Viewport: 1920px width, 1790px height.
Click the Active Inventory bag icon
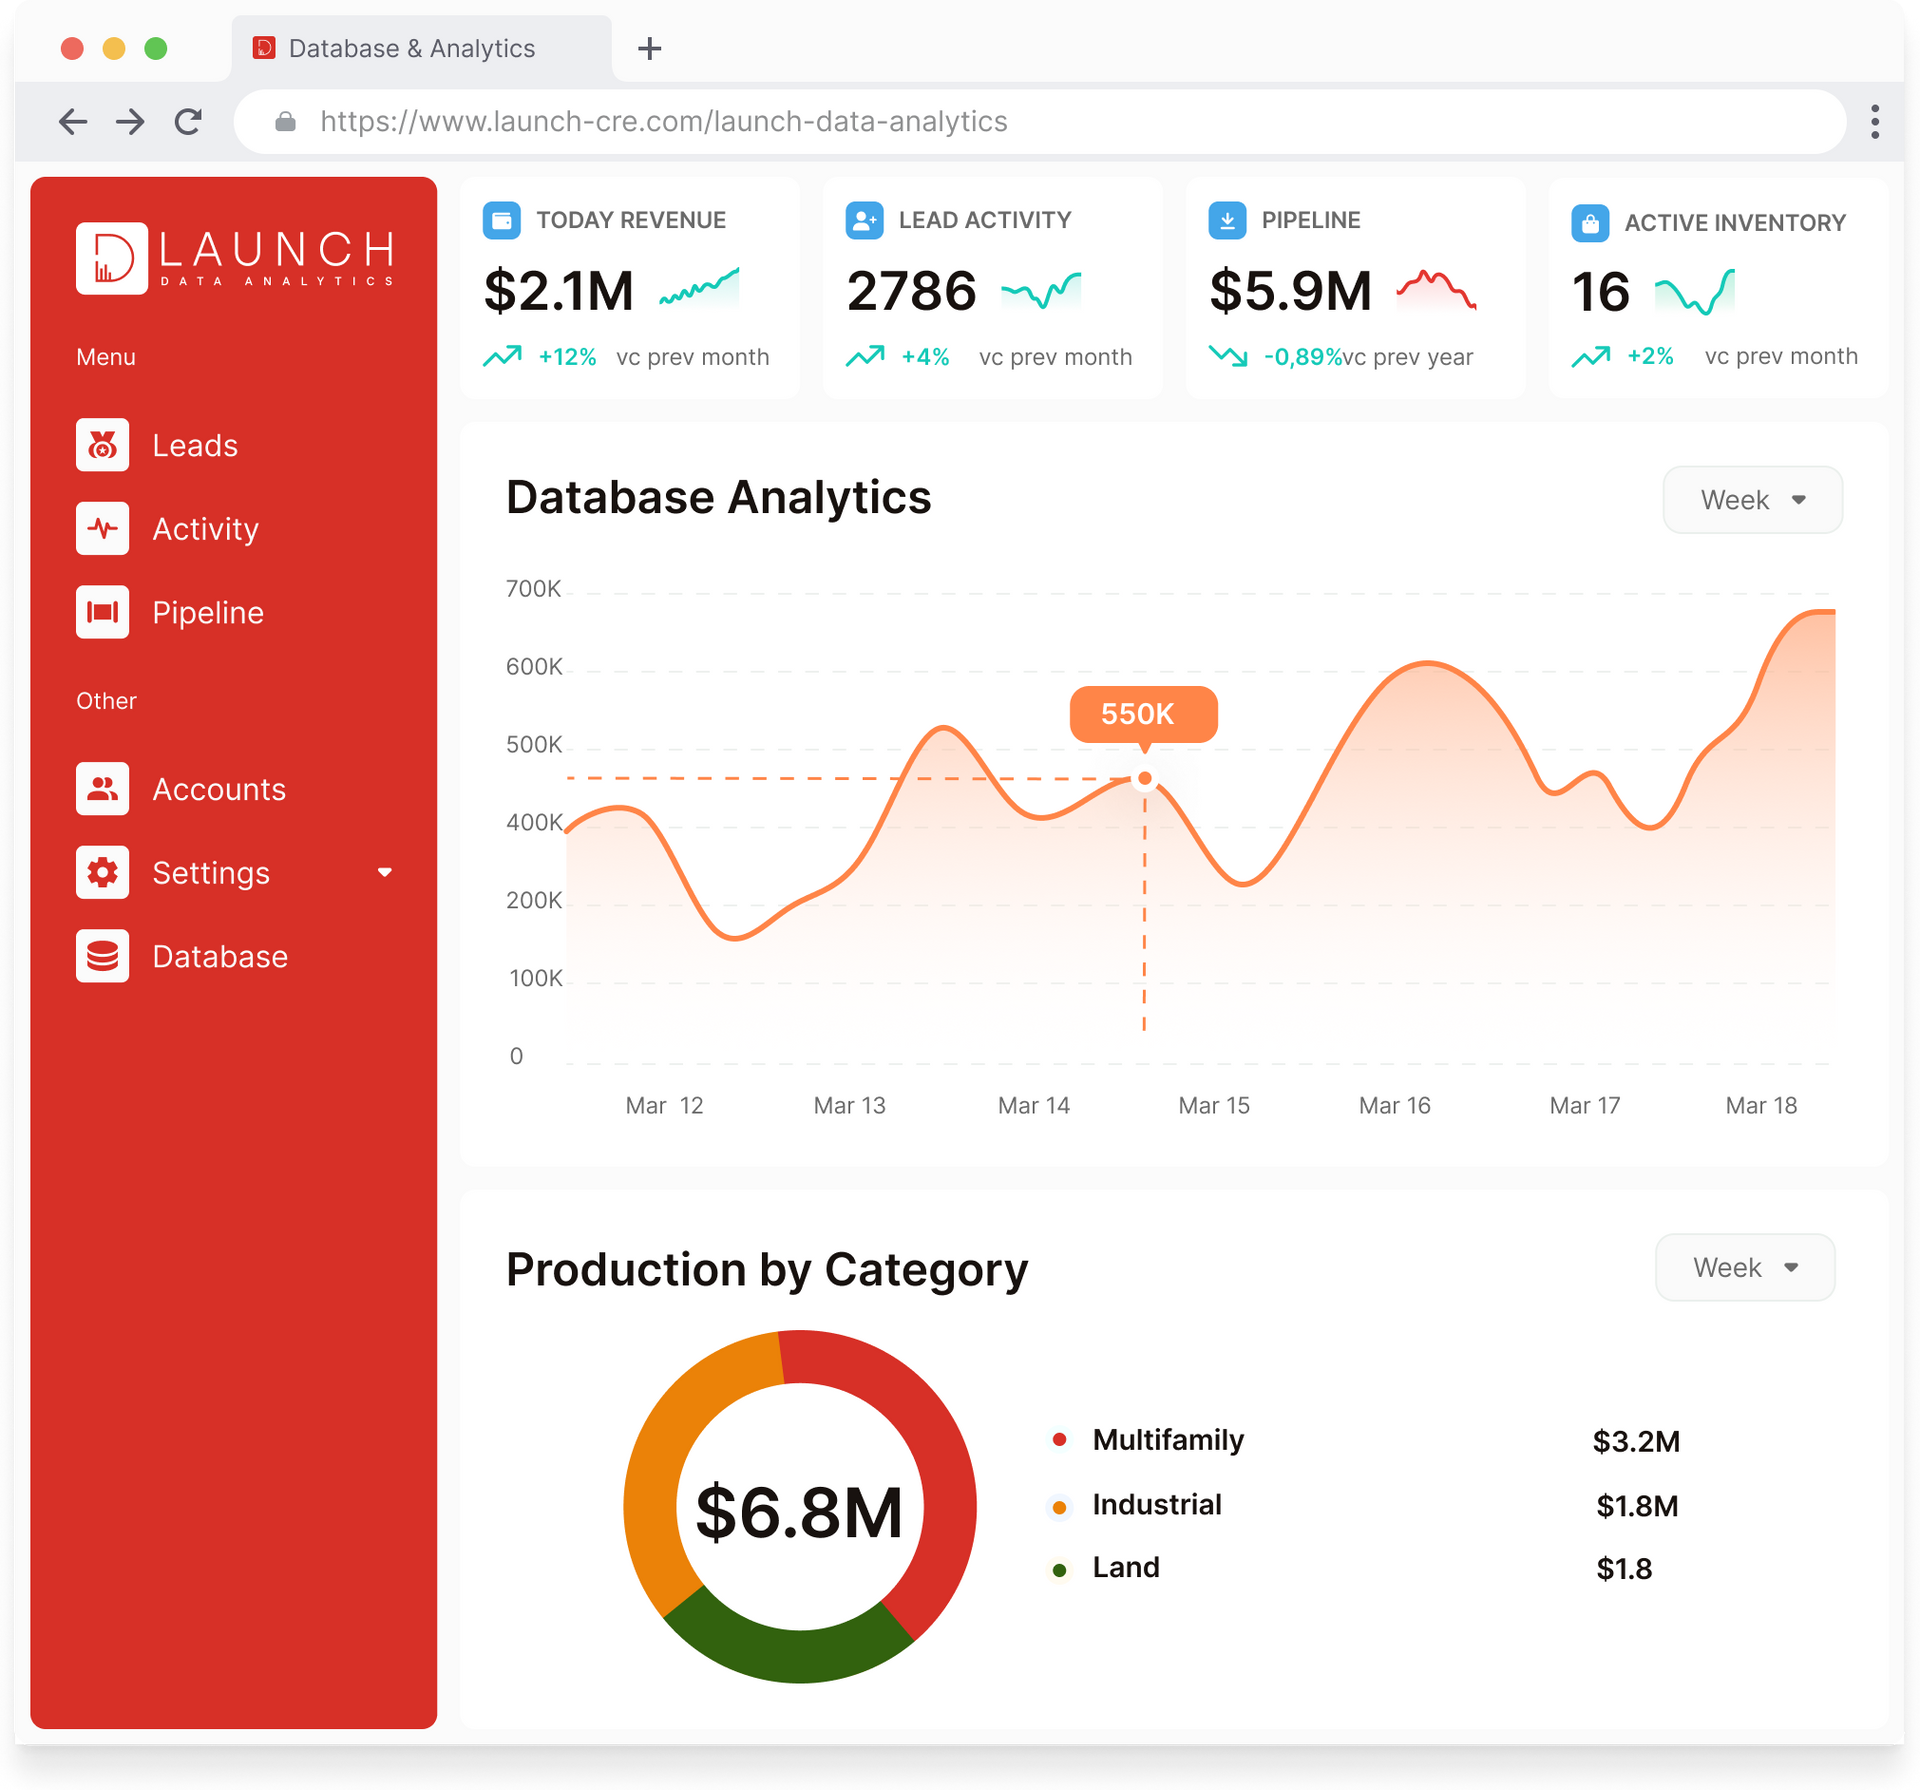pos(1591,223)
